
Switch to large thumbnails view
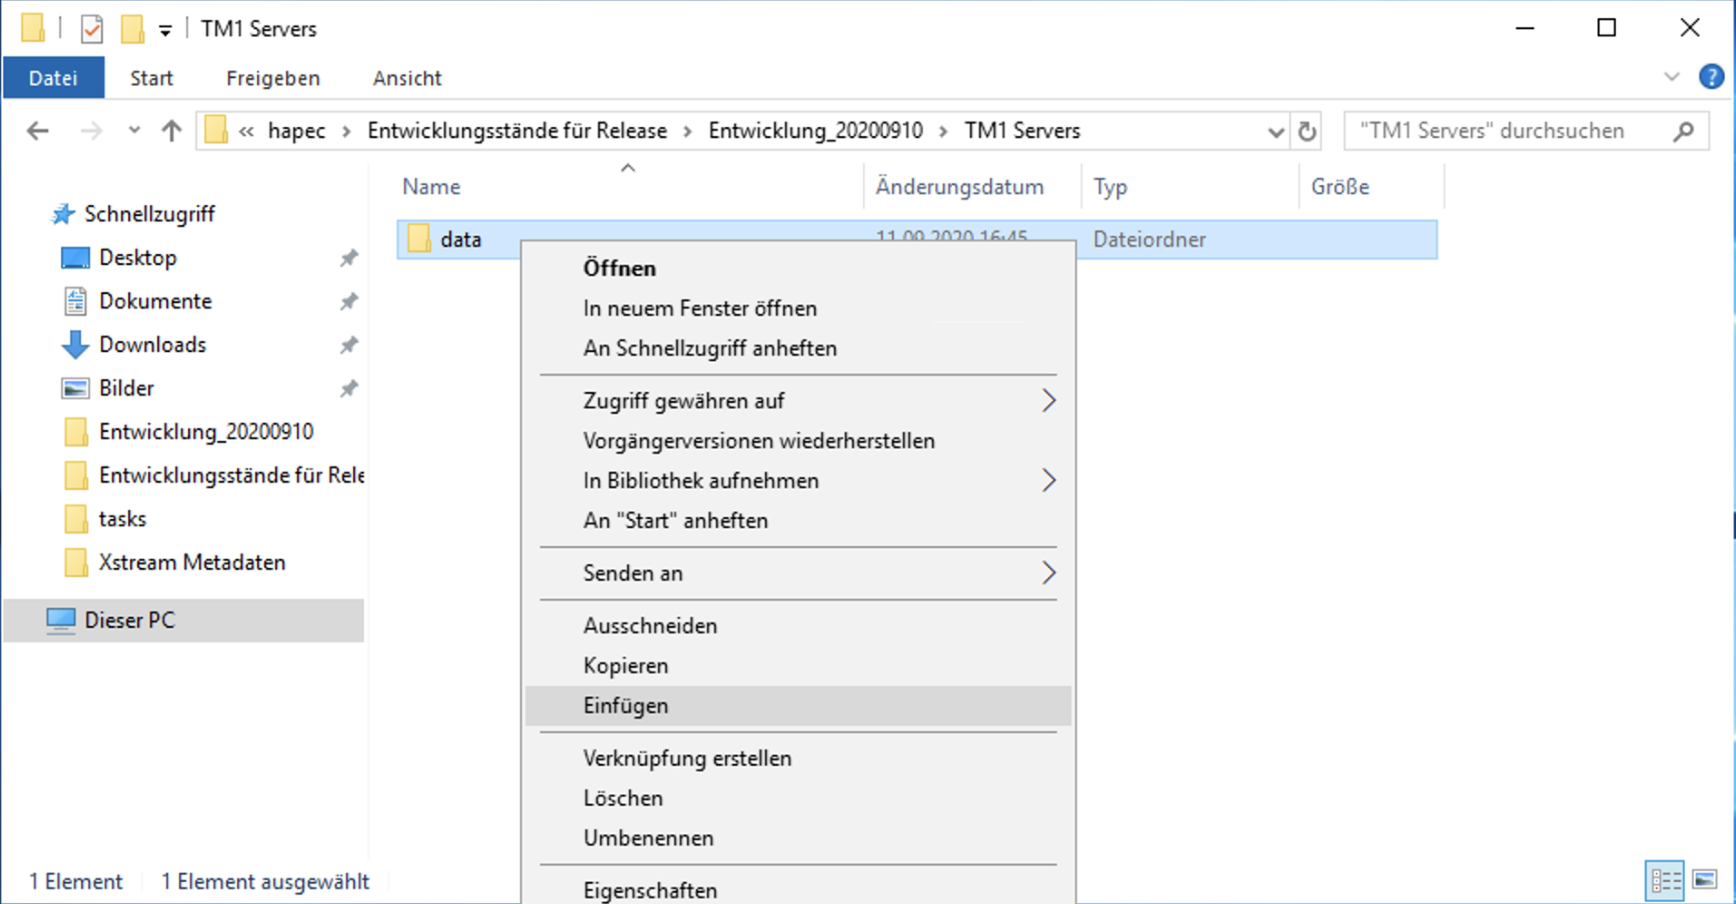1705,881
